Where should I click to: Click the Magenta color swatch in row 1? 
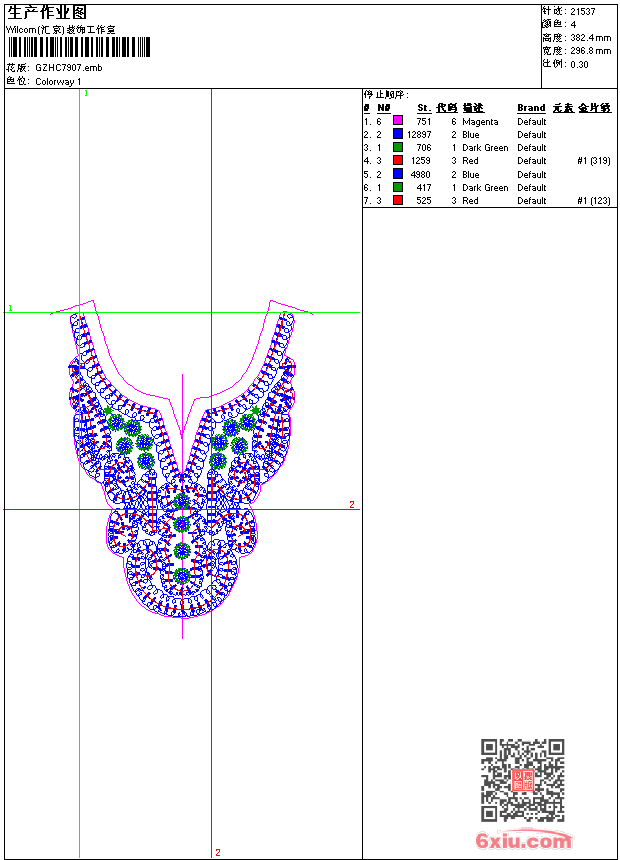coord(397,121)
